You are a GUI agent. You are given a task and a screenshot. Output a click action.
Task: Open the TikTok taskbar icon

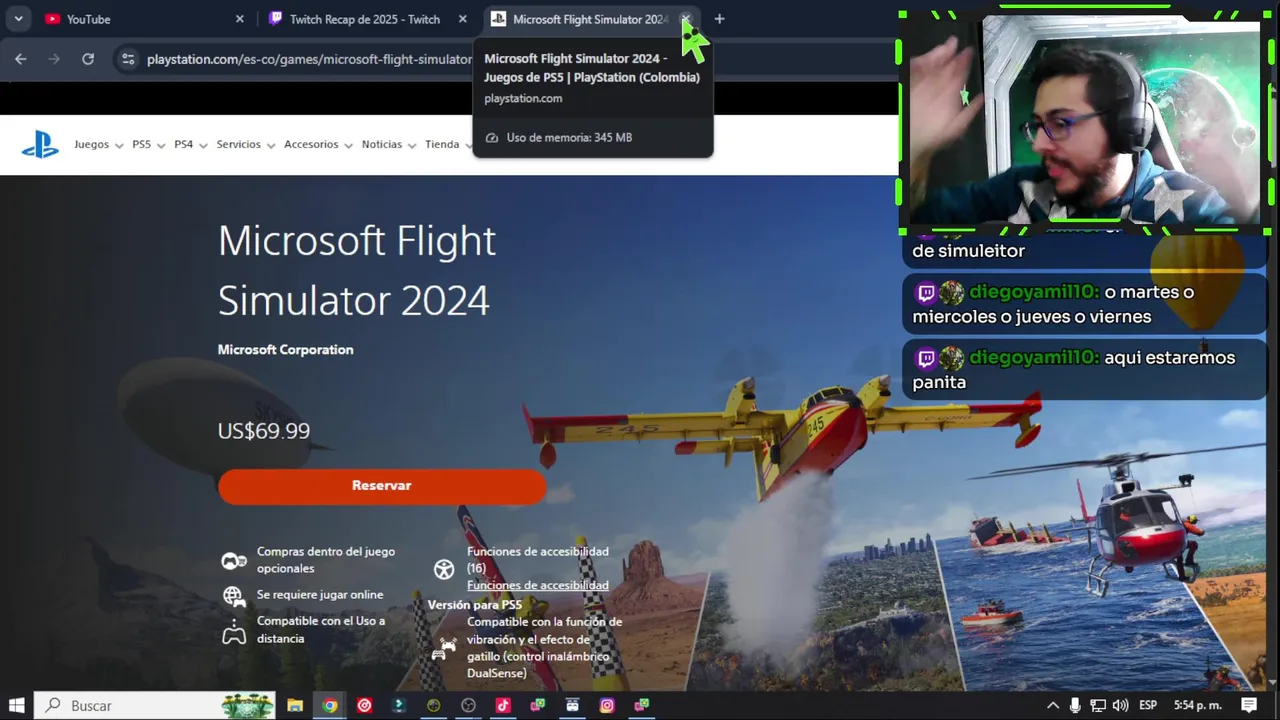(x=503, y=705)
